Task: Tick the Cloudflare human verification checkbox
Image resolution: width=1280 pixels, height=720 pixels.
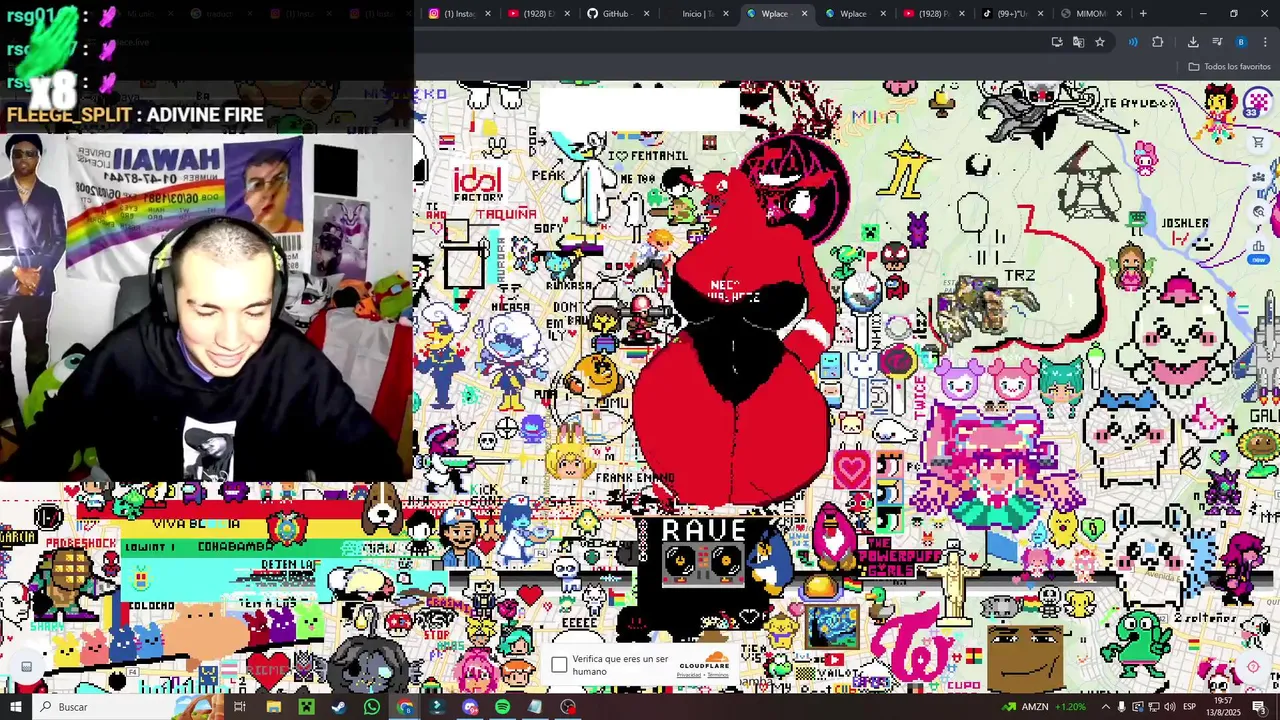Action: (559, 664)
